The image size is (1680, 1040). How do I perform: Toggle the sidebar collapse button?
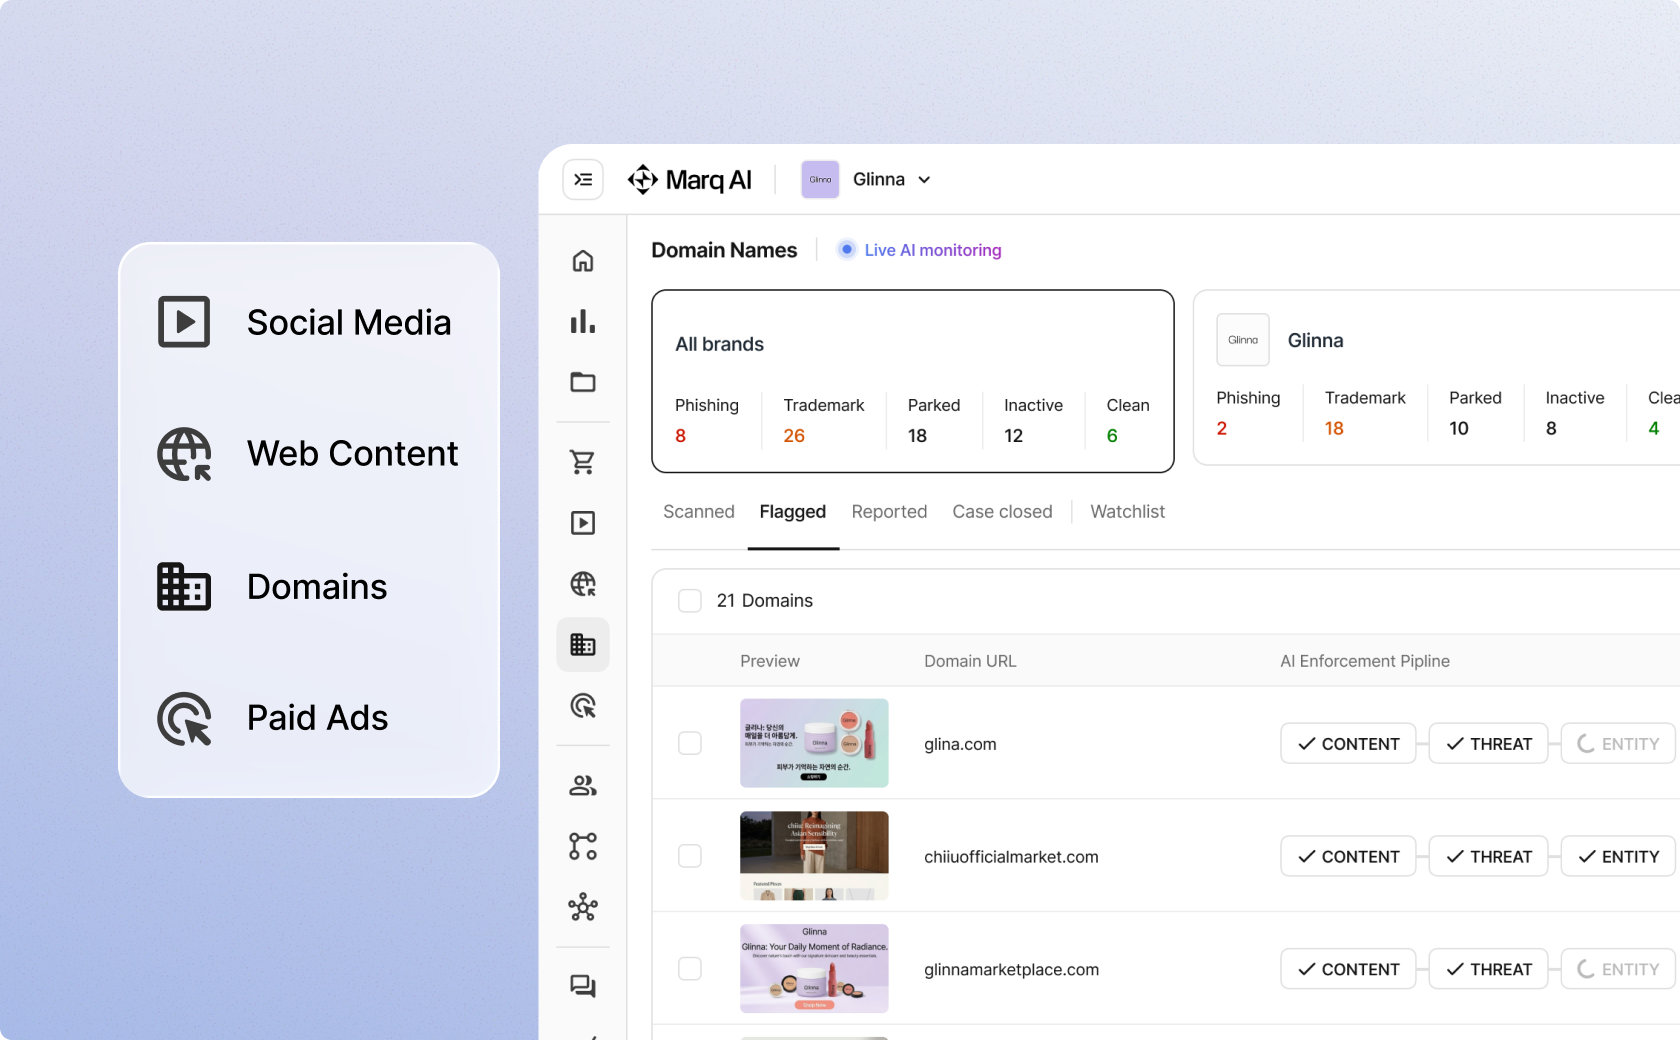pos(583,180)
